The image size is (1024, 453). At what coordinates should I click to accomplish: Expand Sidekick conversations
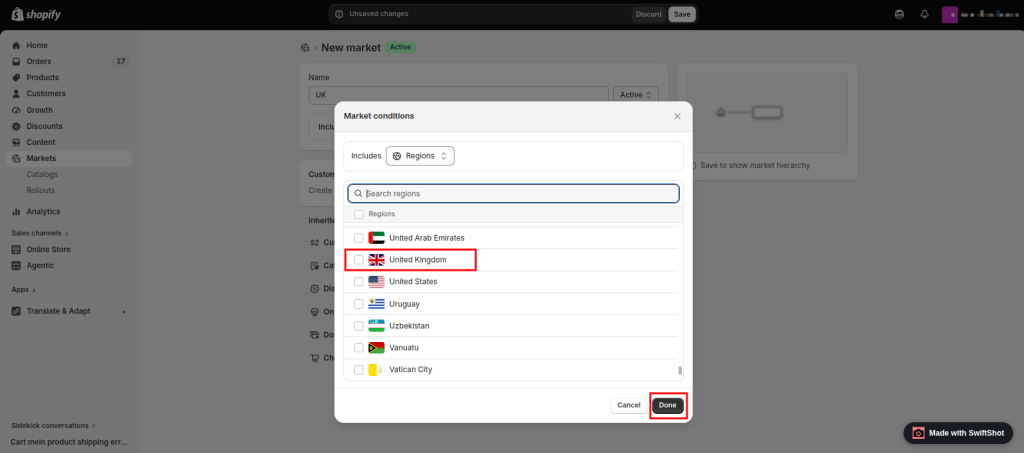pyautogui.click(x=53, y=425)
